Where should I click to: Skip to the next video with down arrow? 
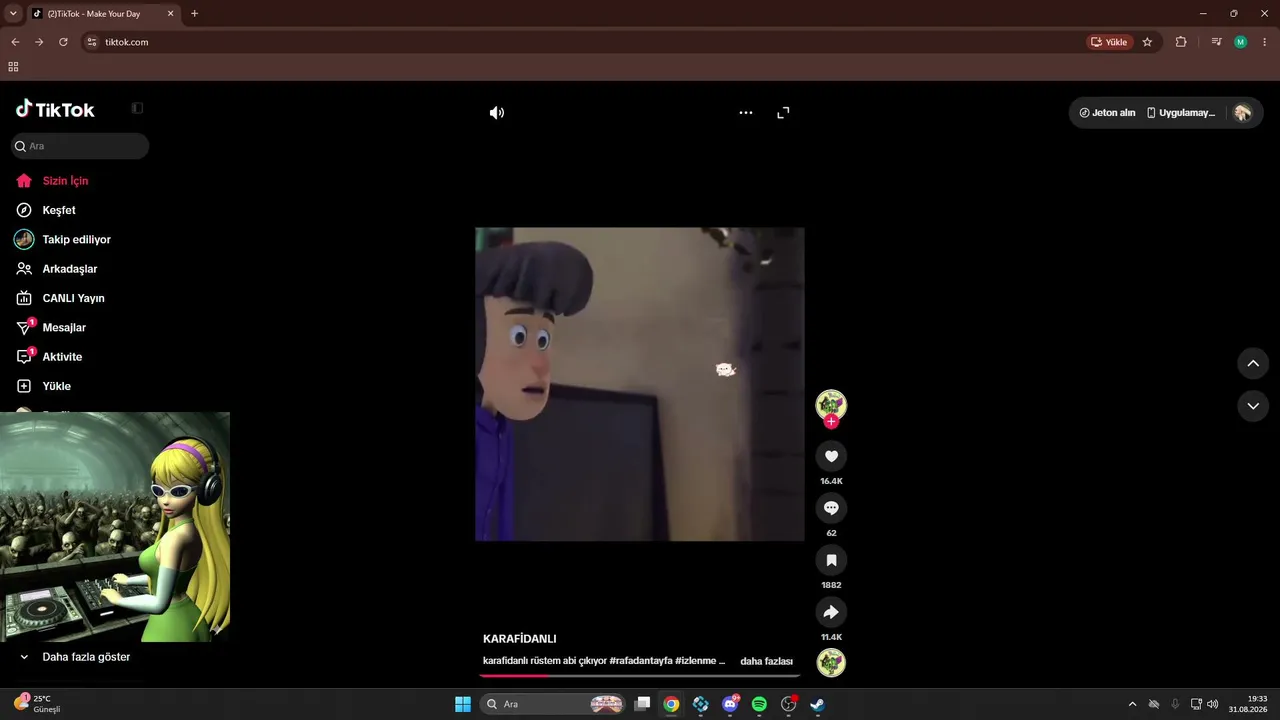[x=1253, y=406]
